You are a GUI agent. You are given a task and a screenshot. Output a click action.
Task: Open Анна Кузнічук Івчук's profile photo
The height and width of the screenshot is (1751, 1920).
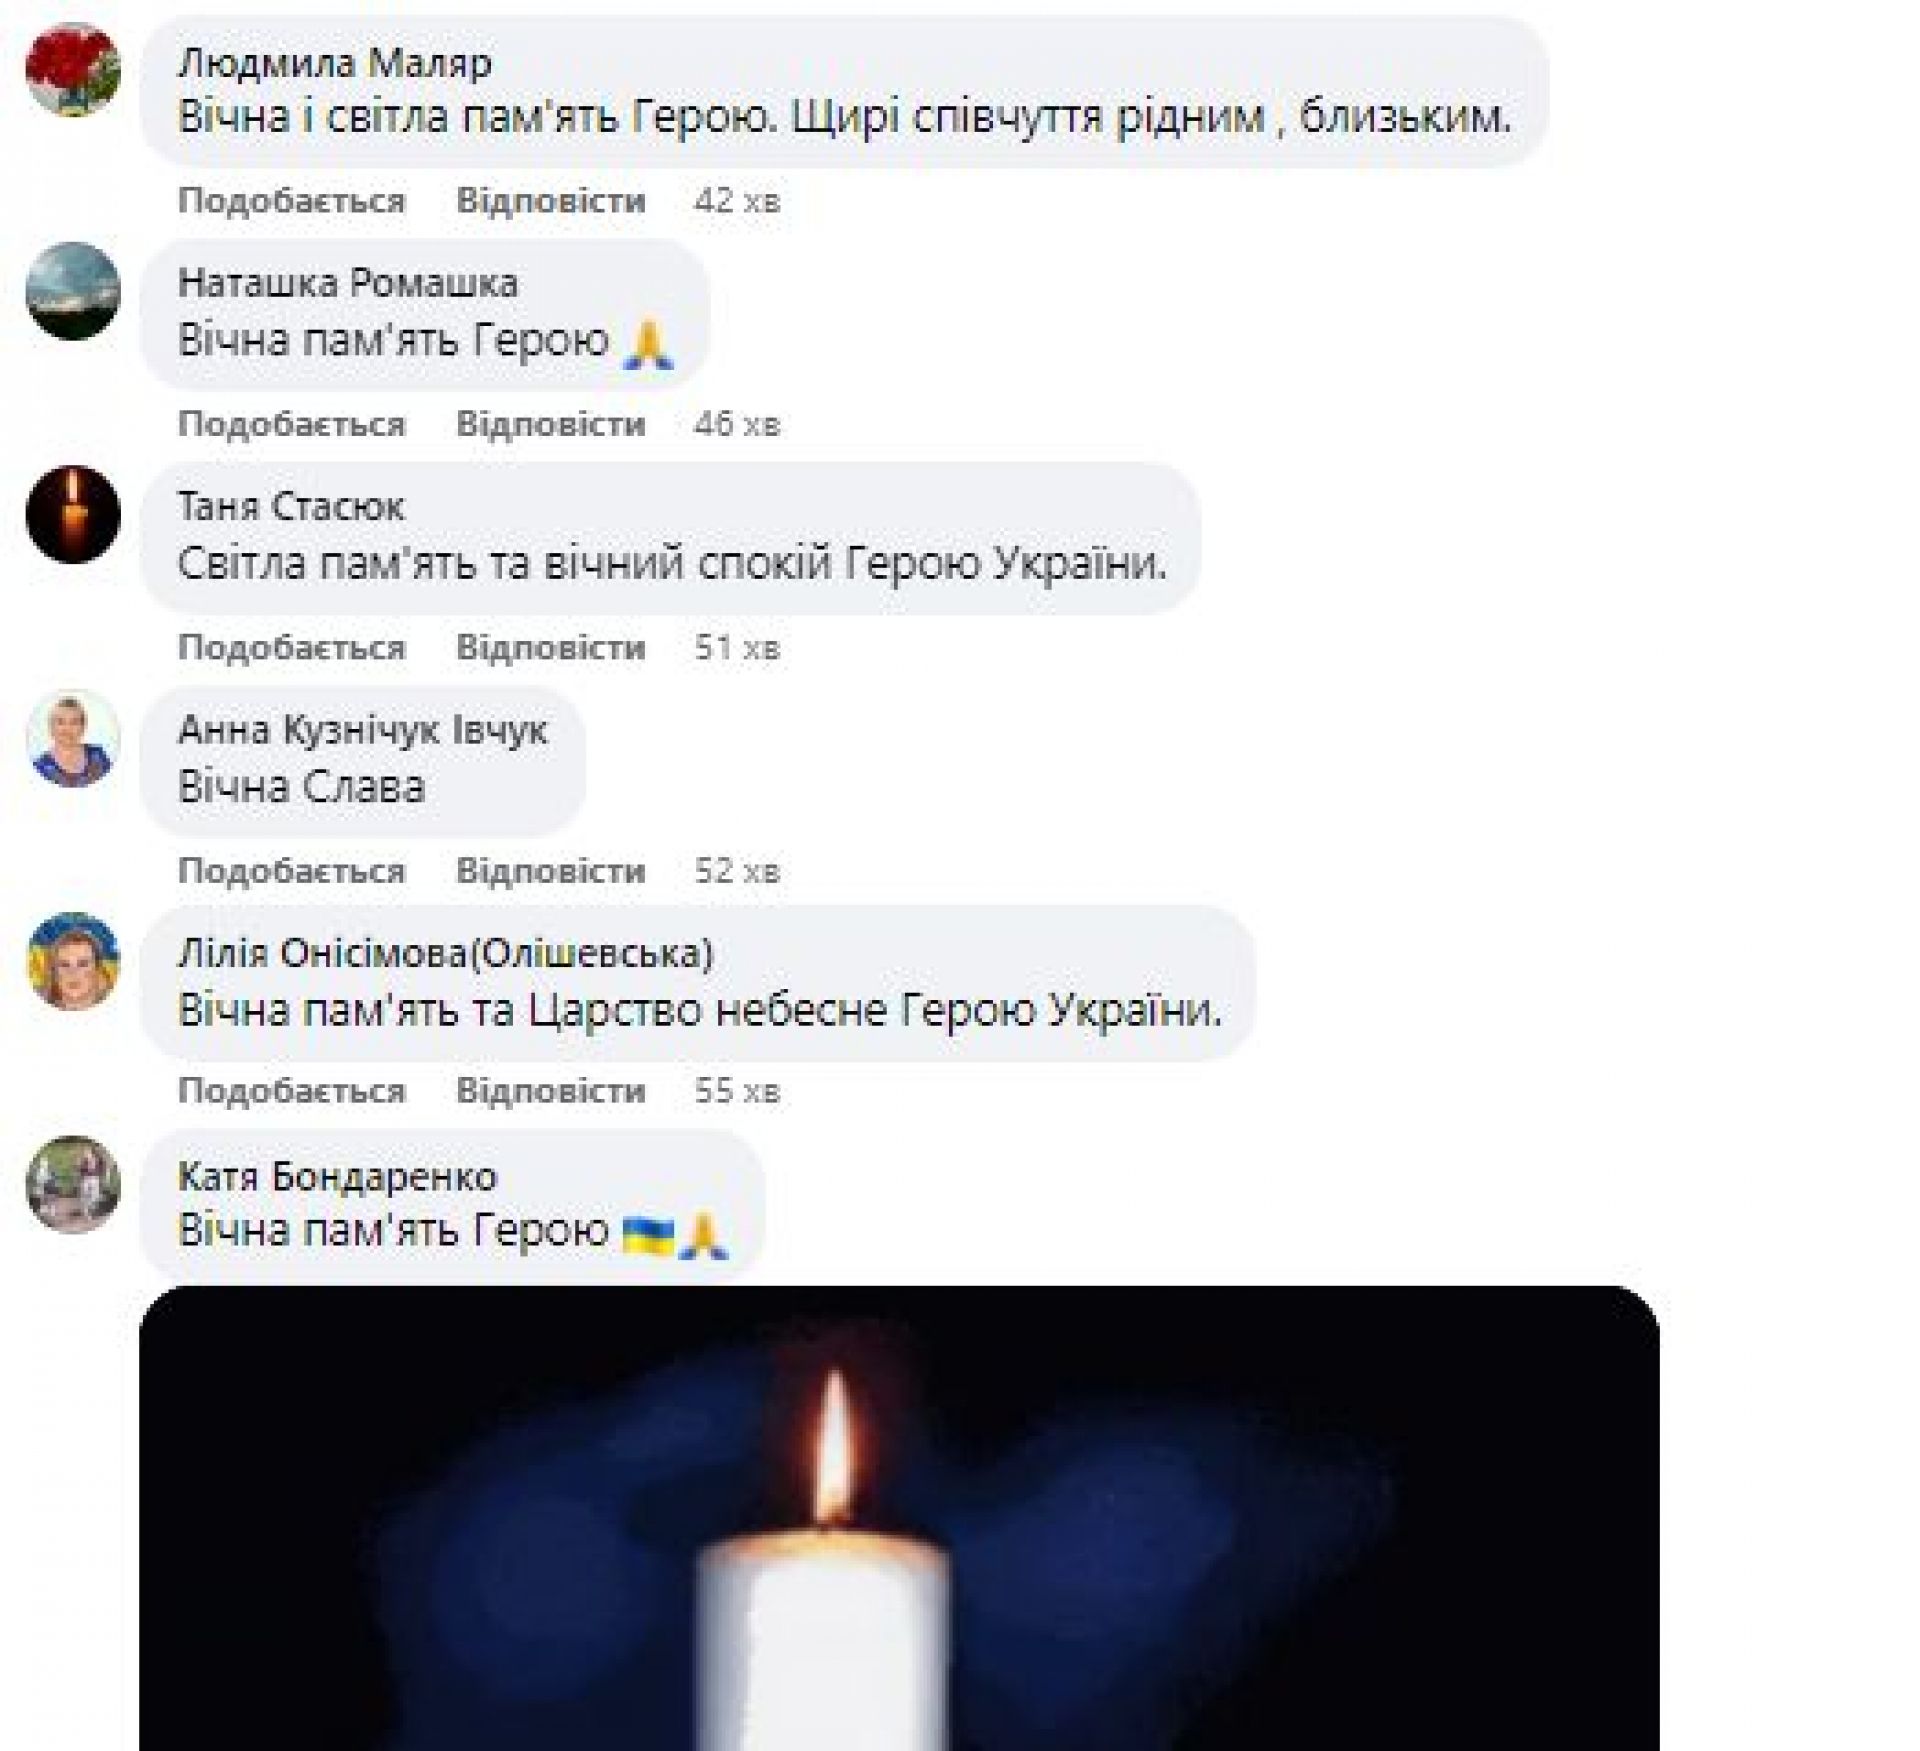pyautogui.click(x=72, y=738)
